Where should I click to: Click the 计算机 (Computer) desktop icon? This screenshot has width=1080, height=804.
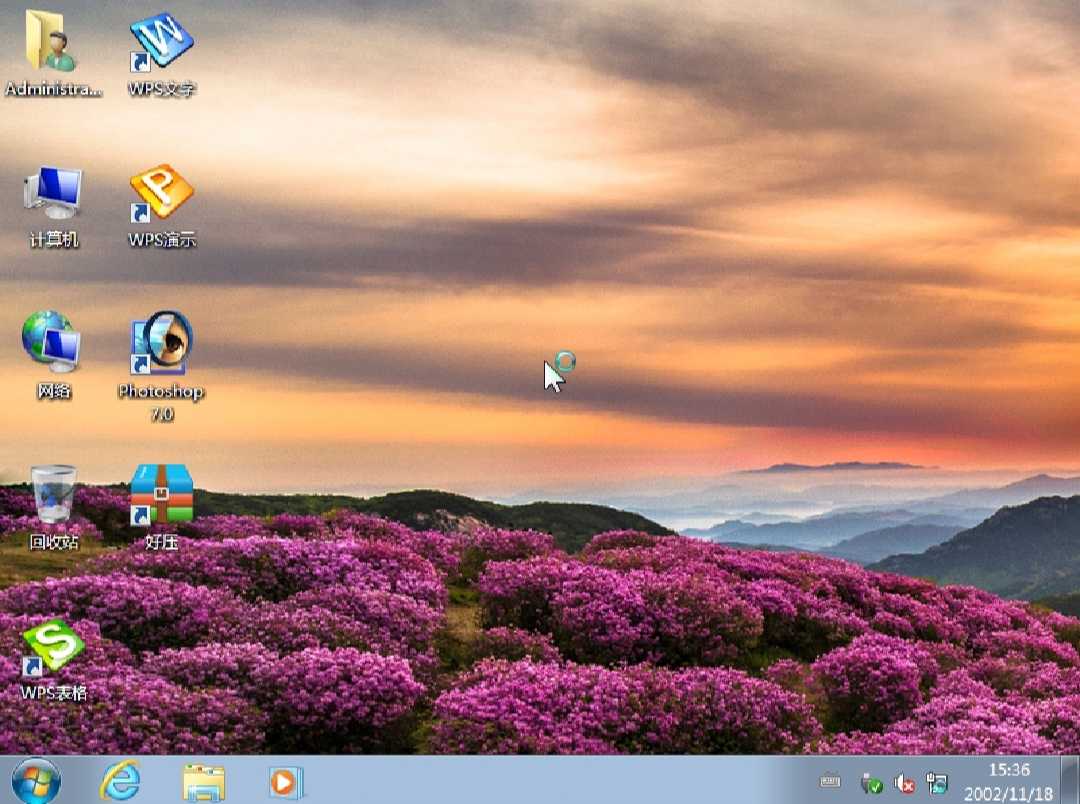click(x=53, y=195)
